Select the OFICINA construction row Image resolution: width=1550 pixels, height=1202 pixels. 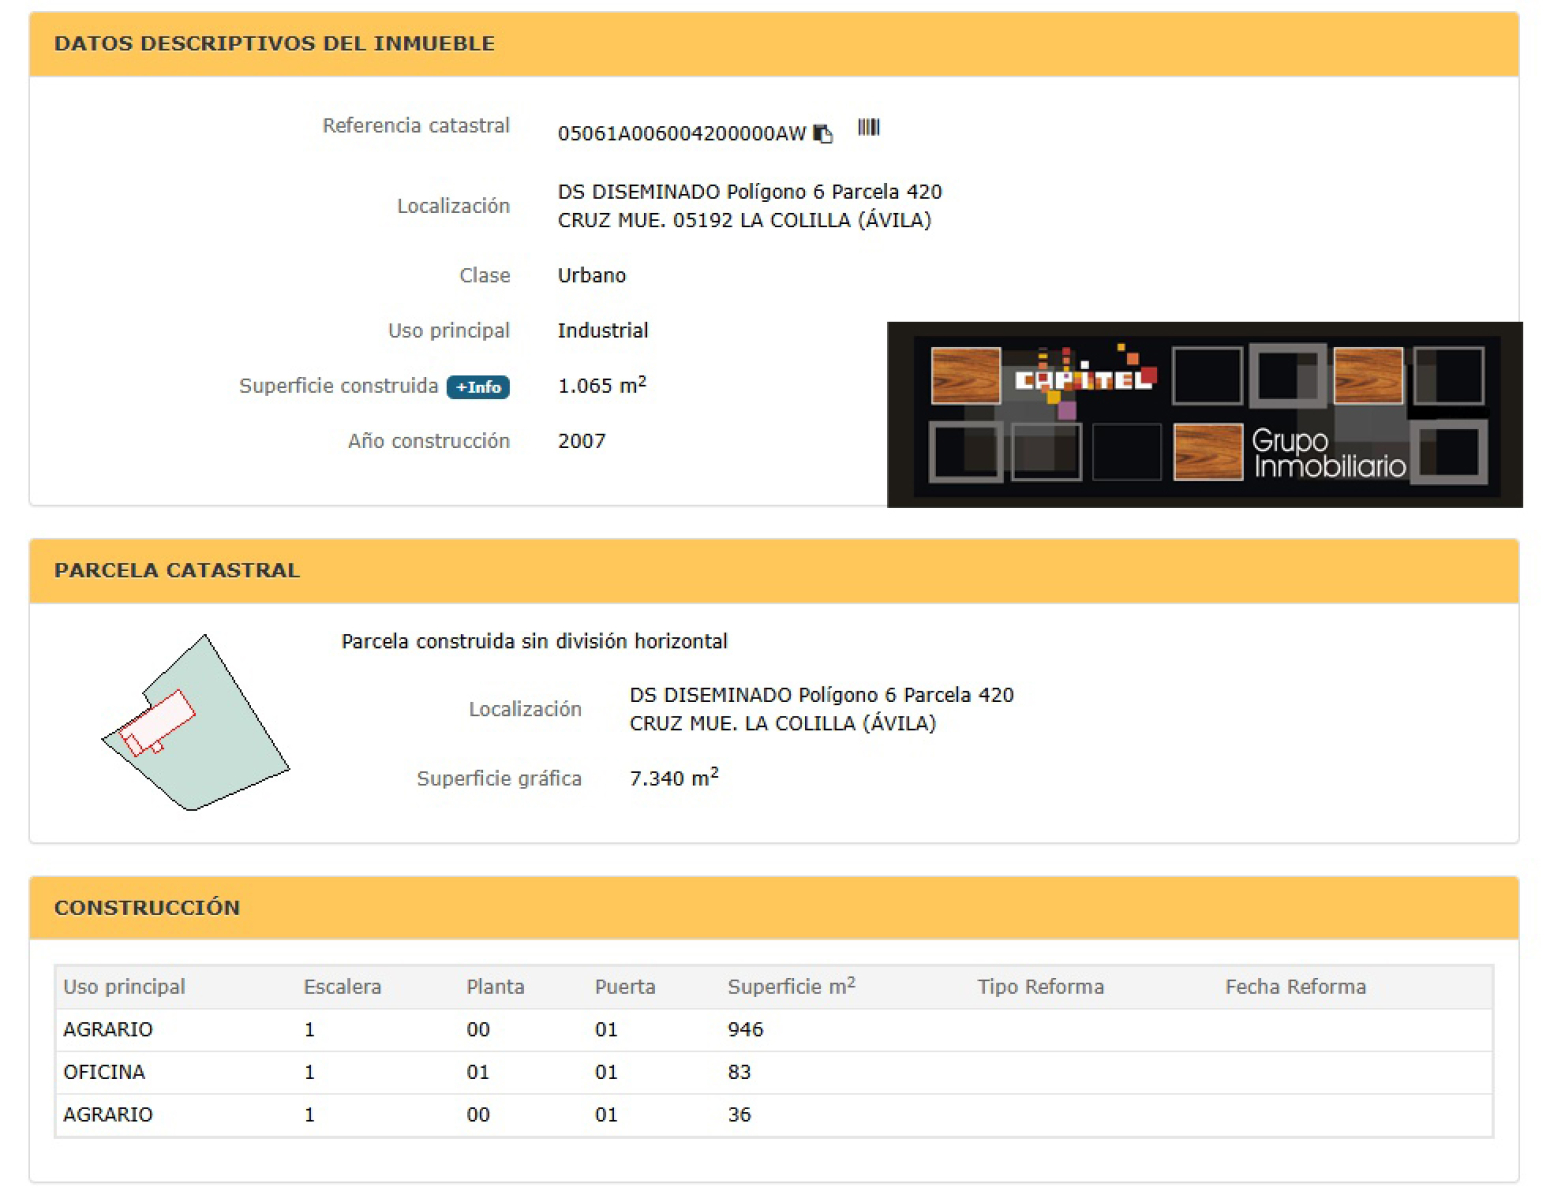(x=774, y=1072)
